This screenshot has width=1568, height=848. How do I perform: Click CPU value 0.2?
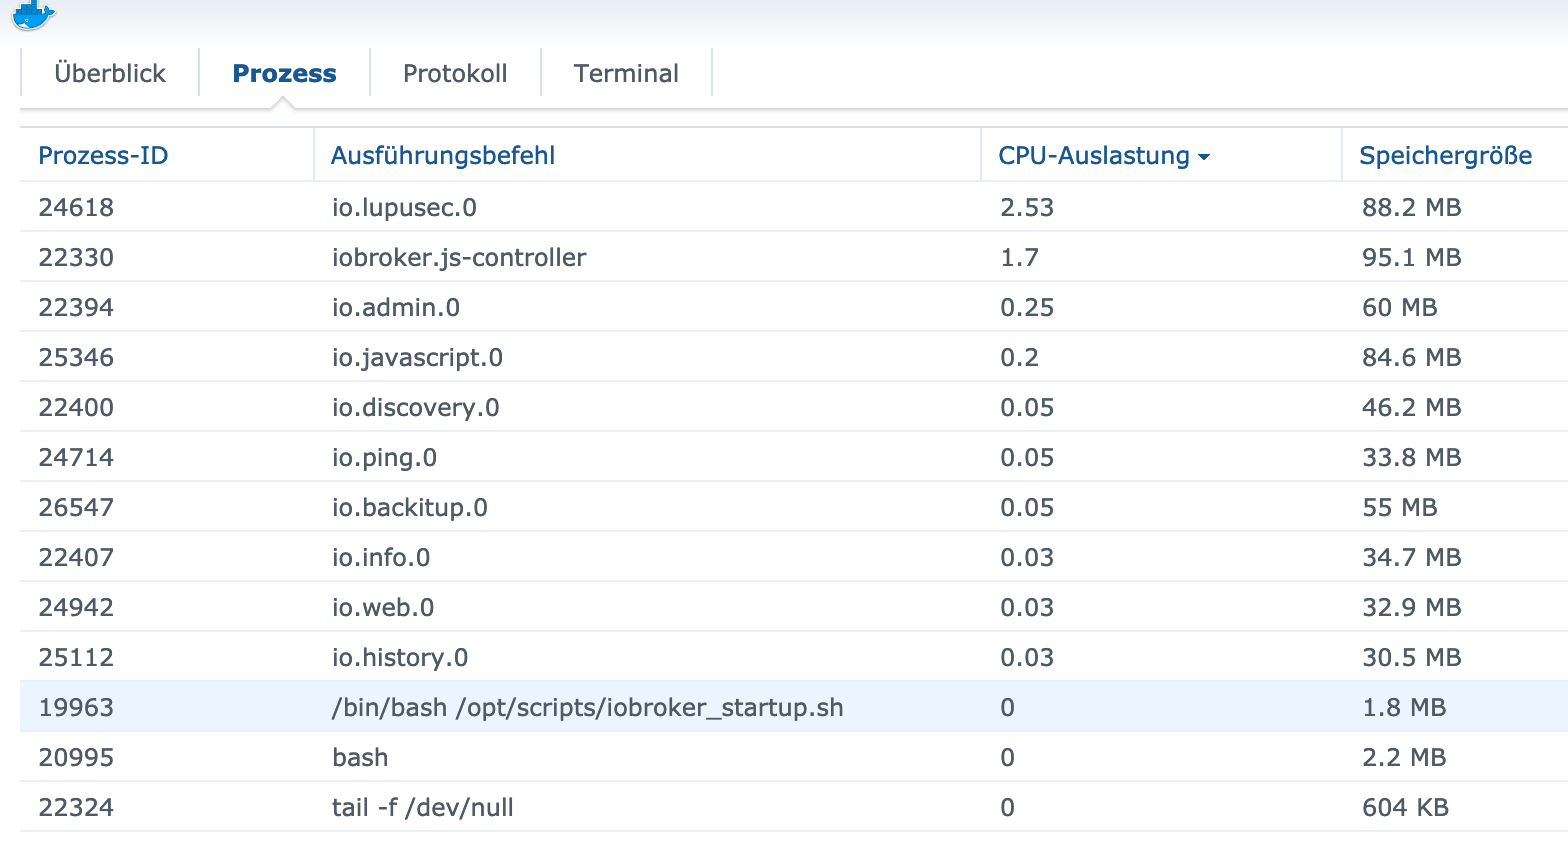[x=1019, y=357]
